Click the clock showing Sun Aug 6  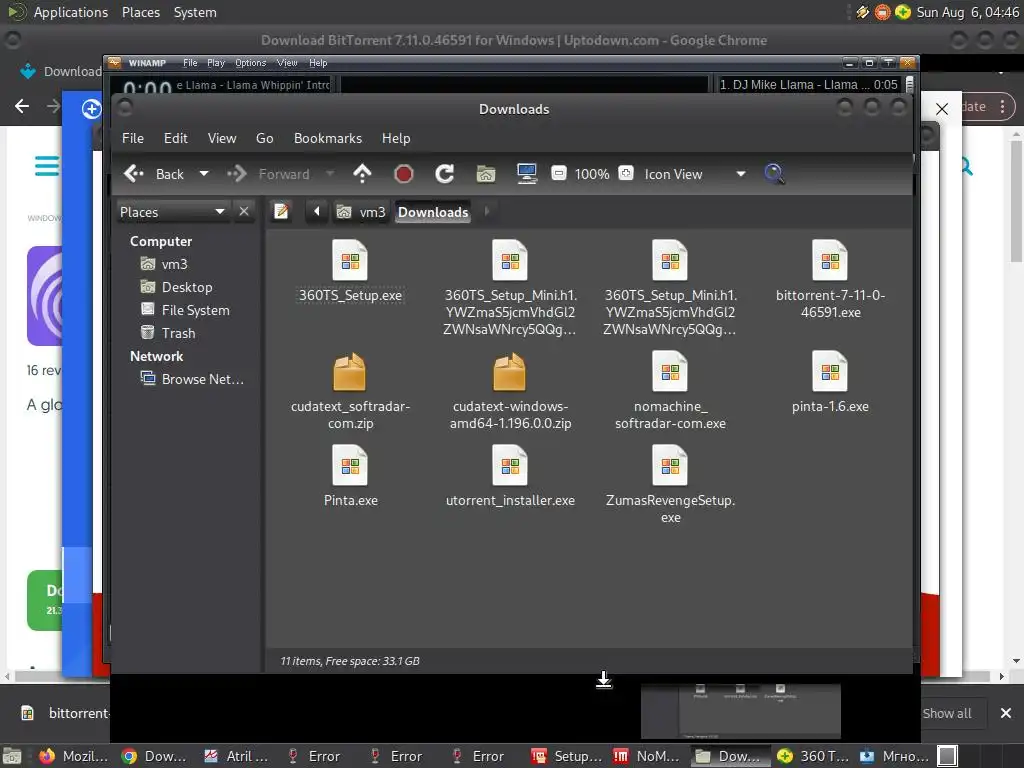tap(967, 12)
